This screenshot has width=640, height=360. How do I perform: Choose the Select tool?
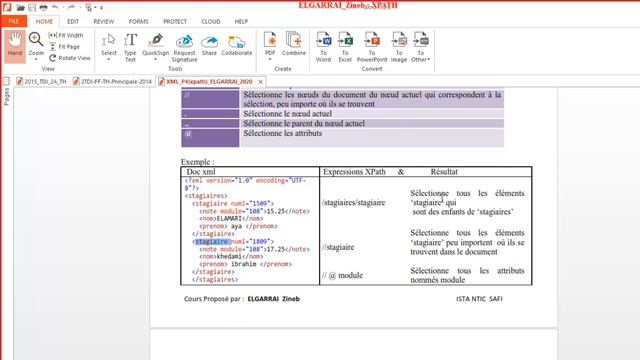109,44
